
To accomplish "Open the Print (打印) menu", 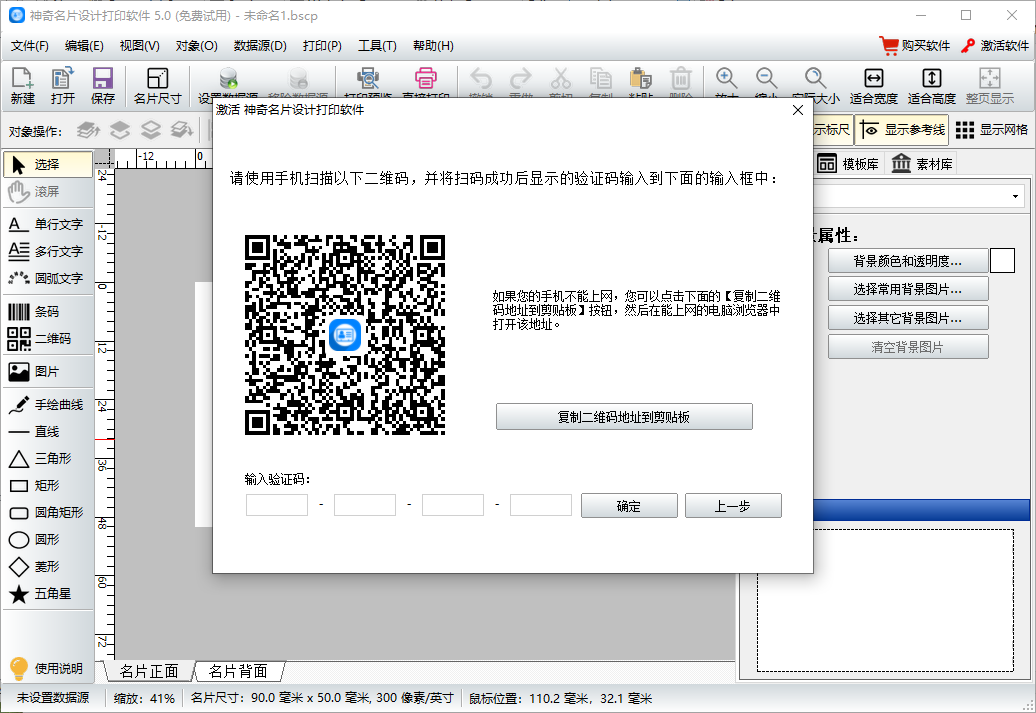I will tap(322, 46).
